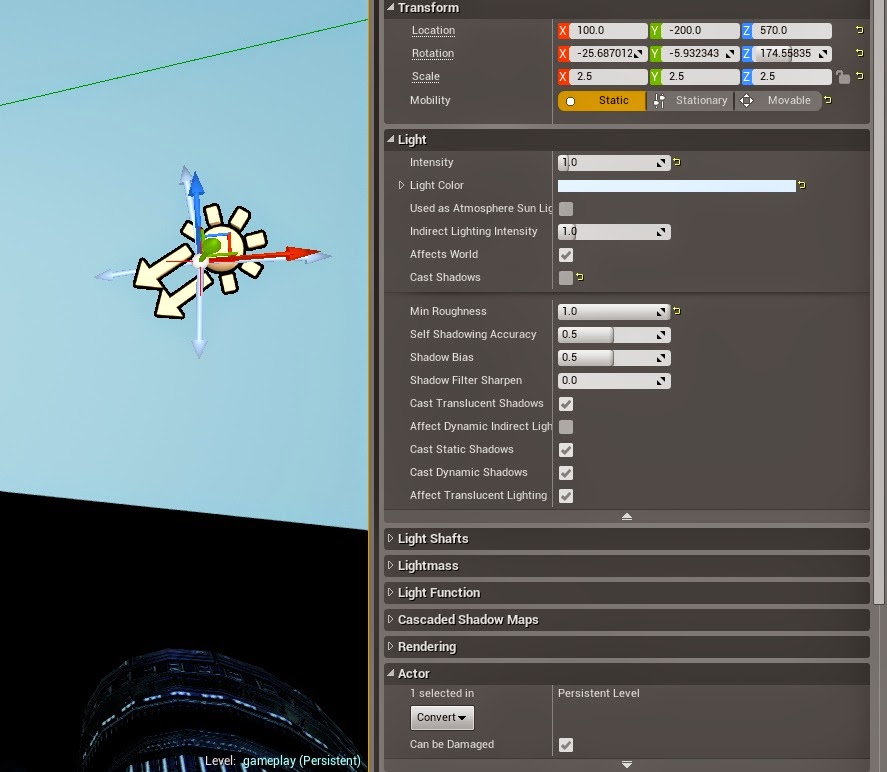
Task: Uncheck the Affects World checkbox
Action: point(566,254)
